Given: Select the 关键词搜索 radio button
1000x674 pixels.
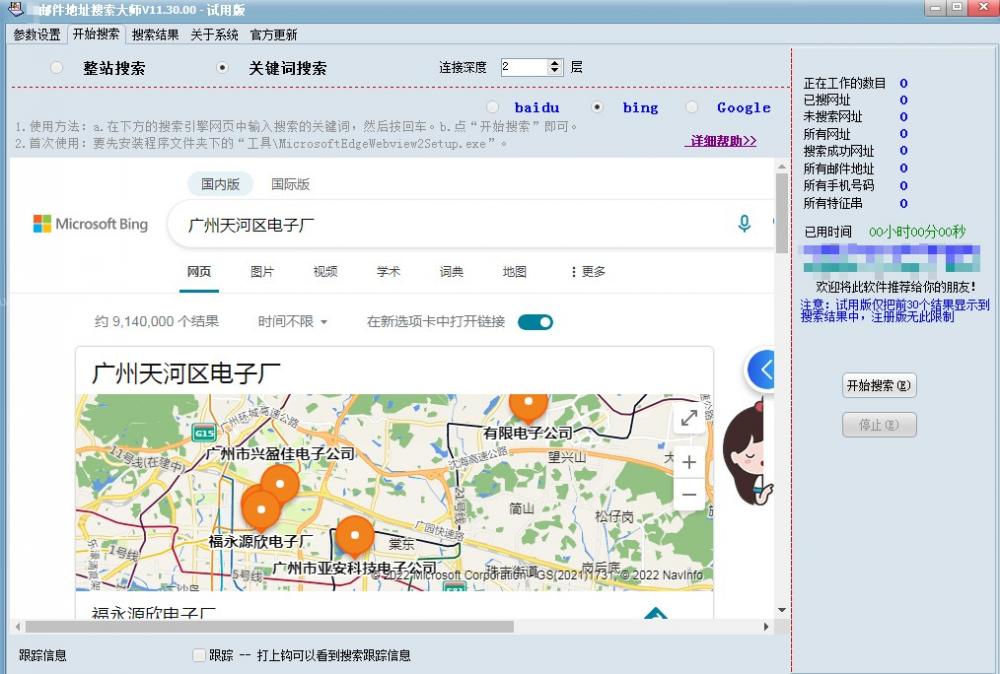Looking at the screenshot, I should coord(222,68).
